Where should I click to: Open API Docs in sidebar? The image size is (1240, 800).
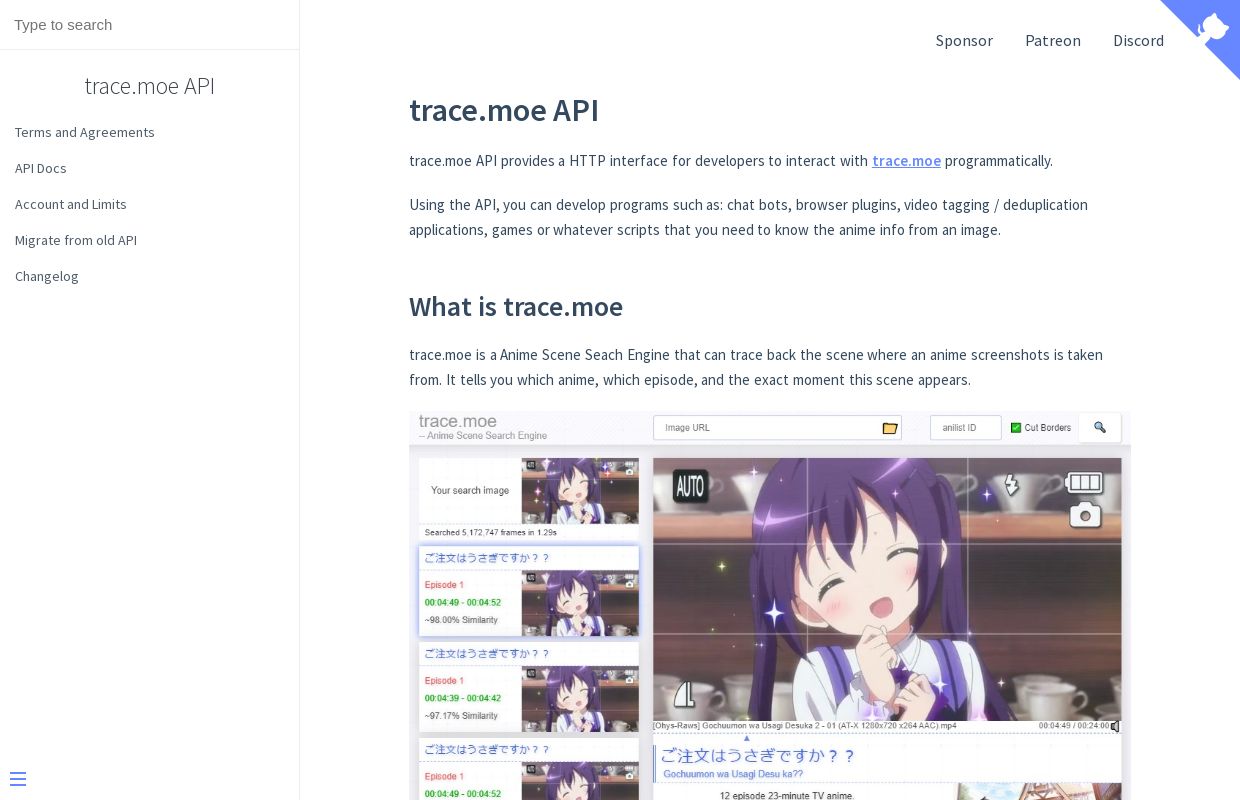tap(41, 168)
